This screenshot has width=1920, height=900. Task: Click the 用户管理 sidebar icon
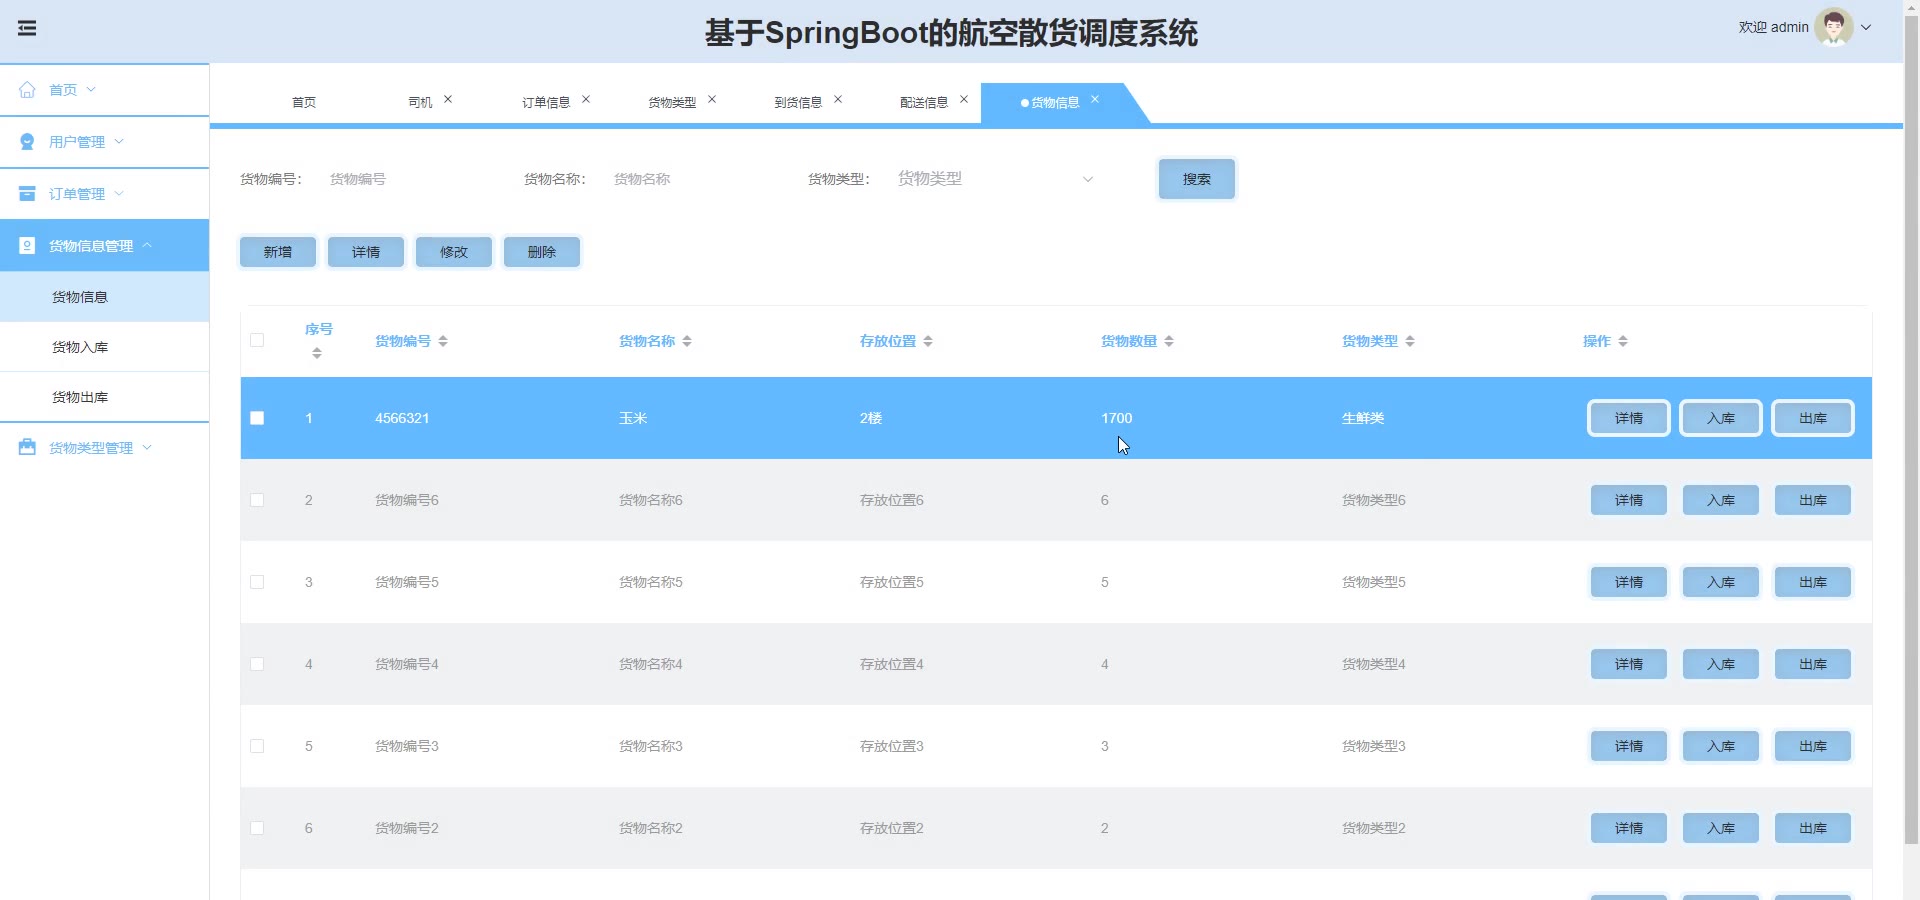(27, 142)
